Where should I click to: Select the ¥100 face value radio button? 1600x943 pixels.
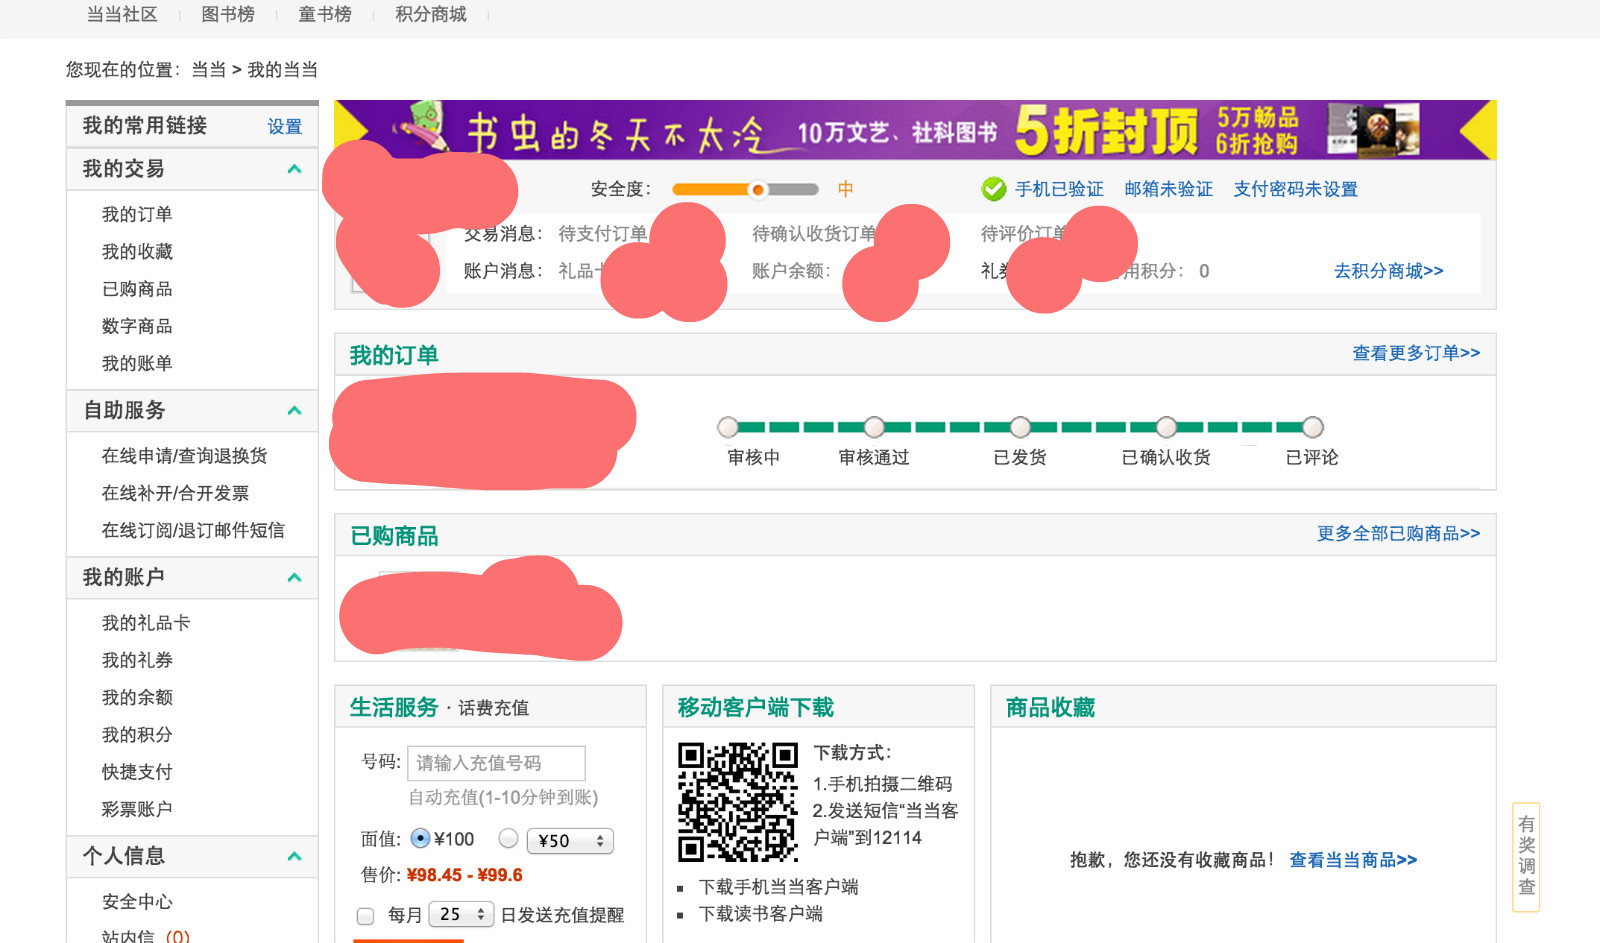click(420, 839)
